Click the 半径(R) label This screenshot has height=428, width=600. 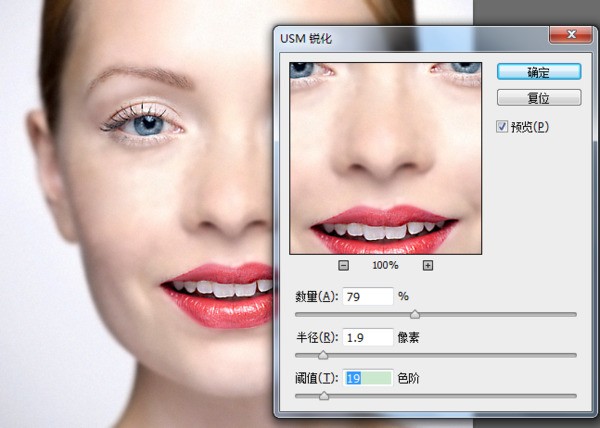click(316, 338)
